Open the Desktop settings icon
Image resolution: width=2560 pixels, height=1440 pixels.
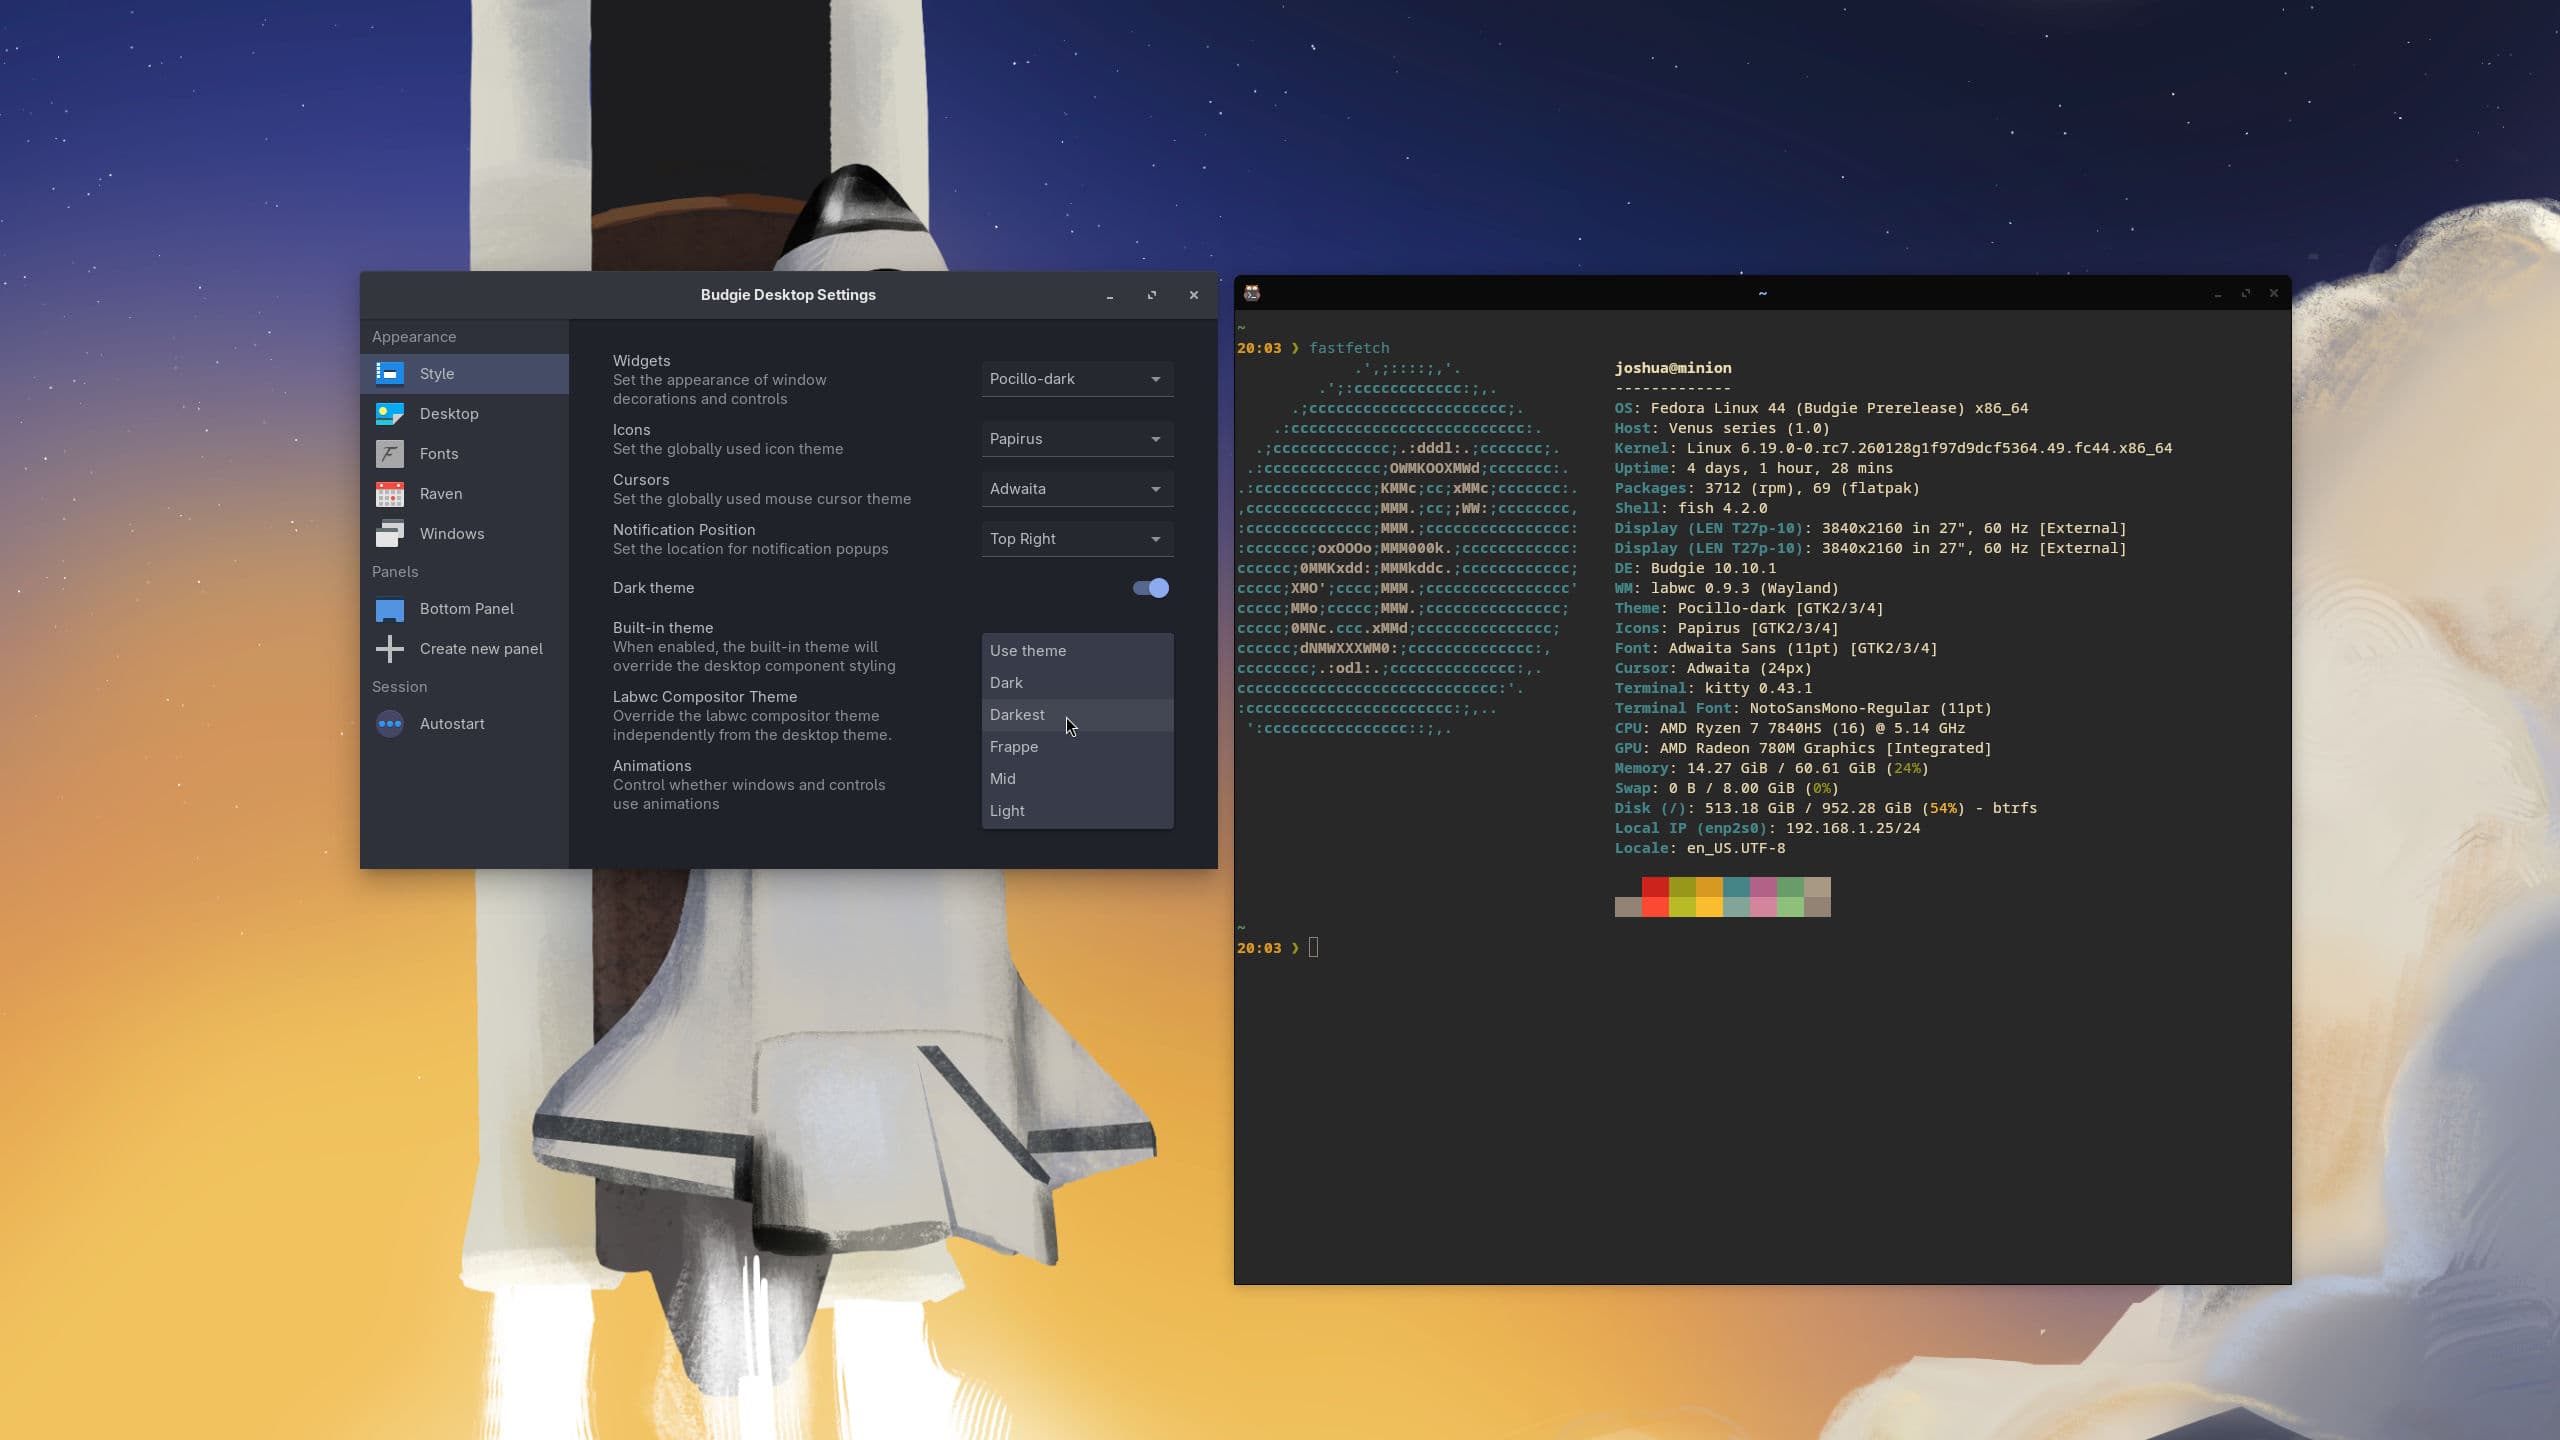tap(389, 413)
